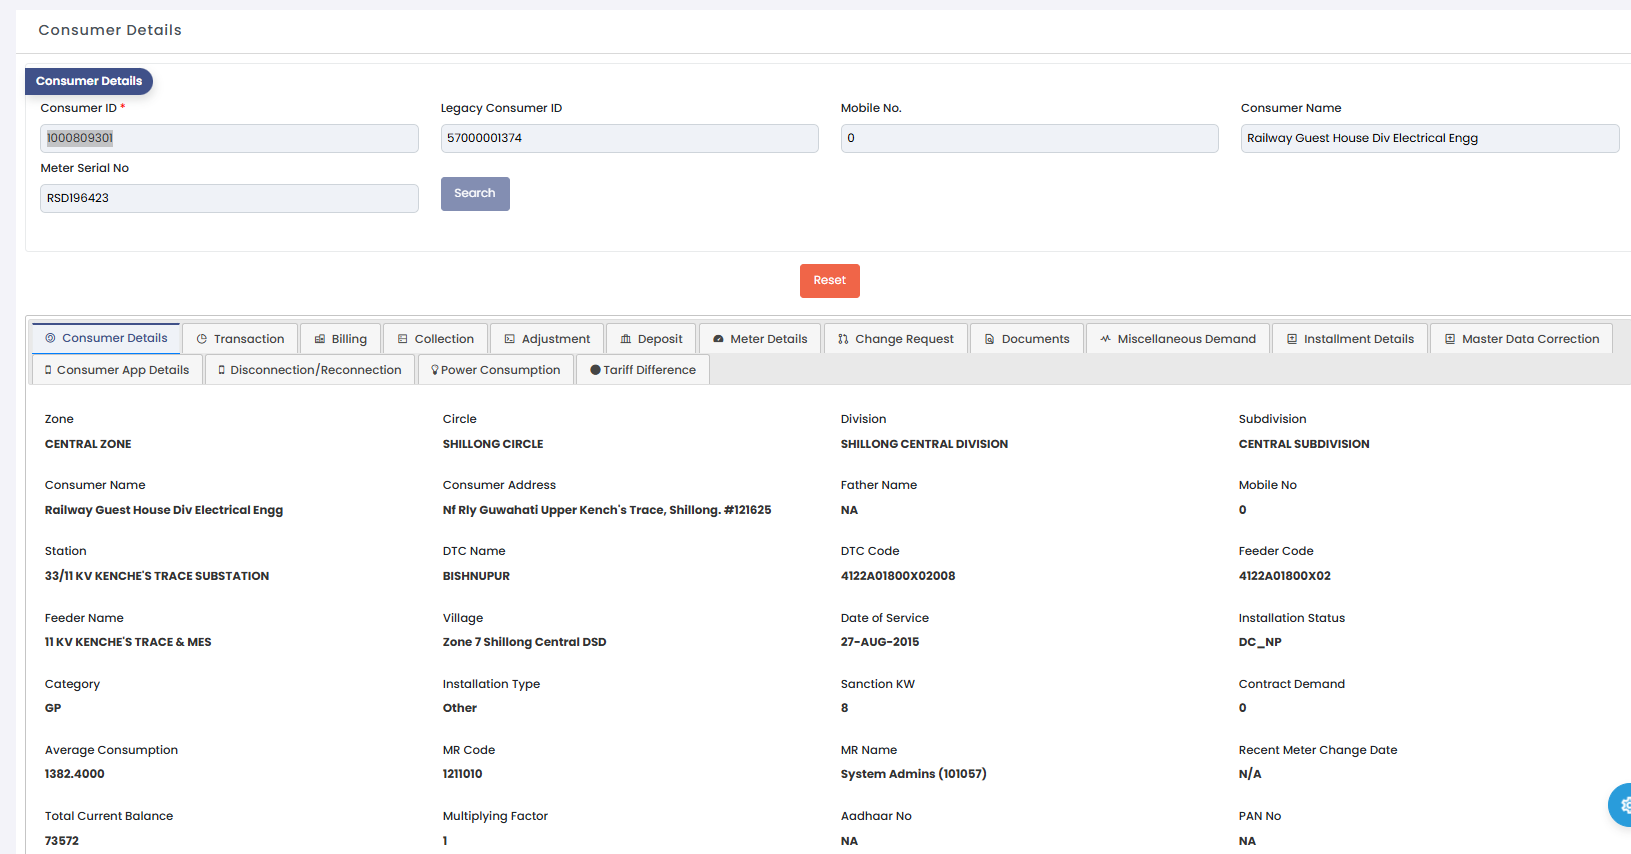Click the Installation Status value DC_NP
Viewport: 1631px width, 854px height.
click(x=1260, y=642)
